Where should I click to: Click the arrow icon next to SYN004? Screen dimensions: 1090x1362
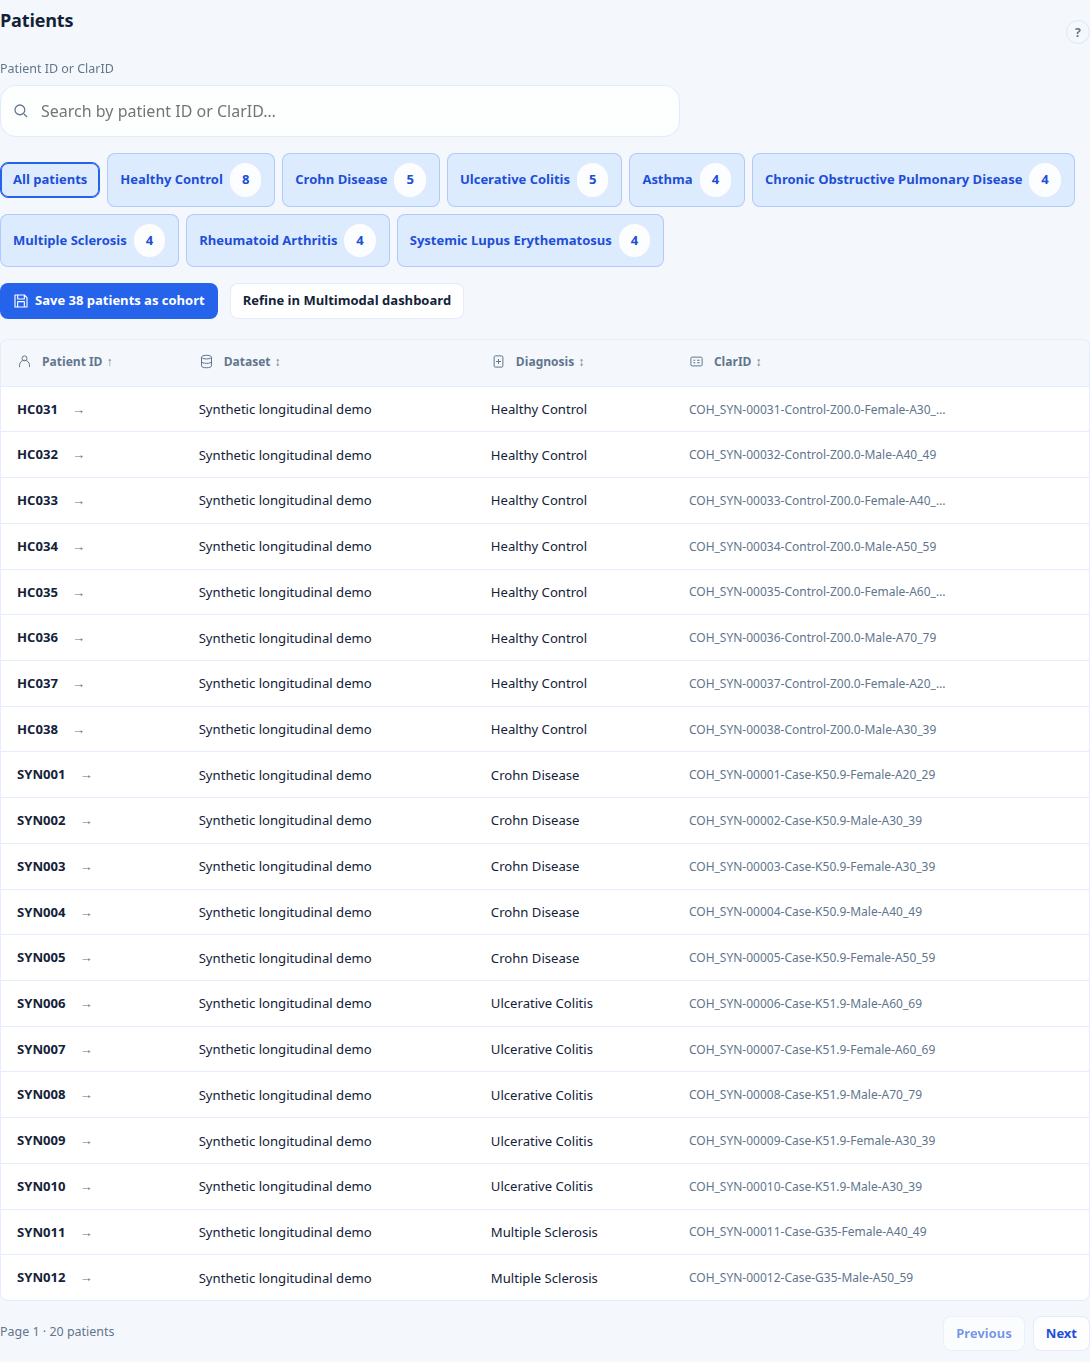[x=87, y=914]
